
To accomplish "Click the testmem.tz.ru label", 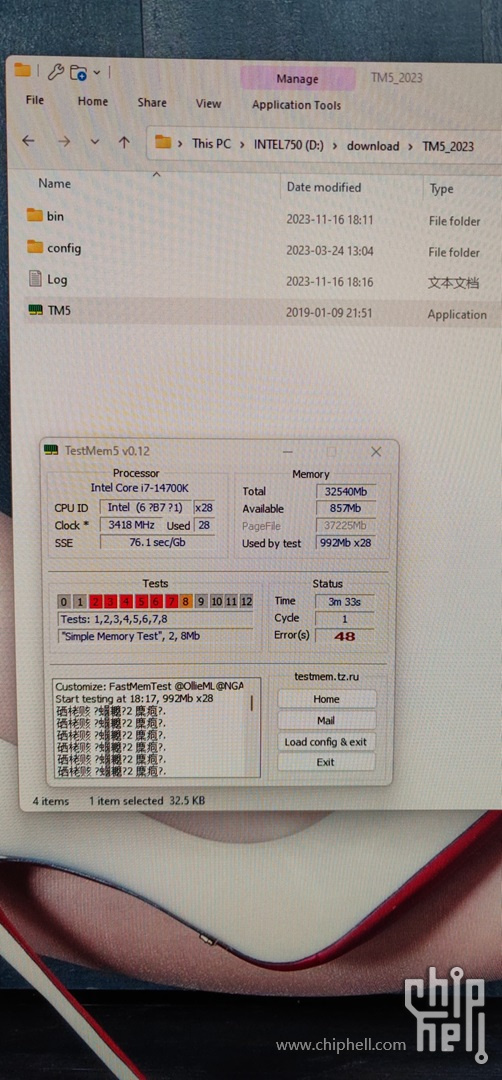I will [326, 677].
